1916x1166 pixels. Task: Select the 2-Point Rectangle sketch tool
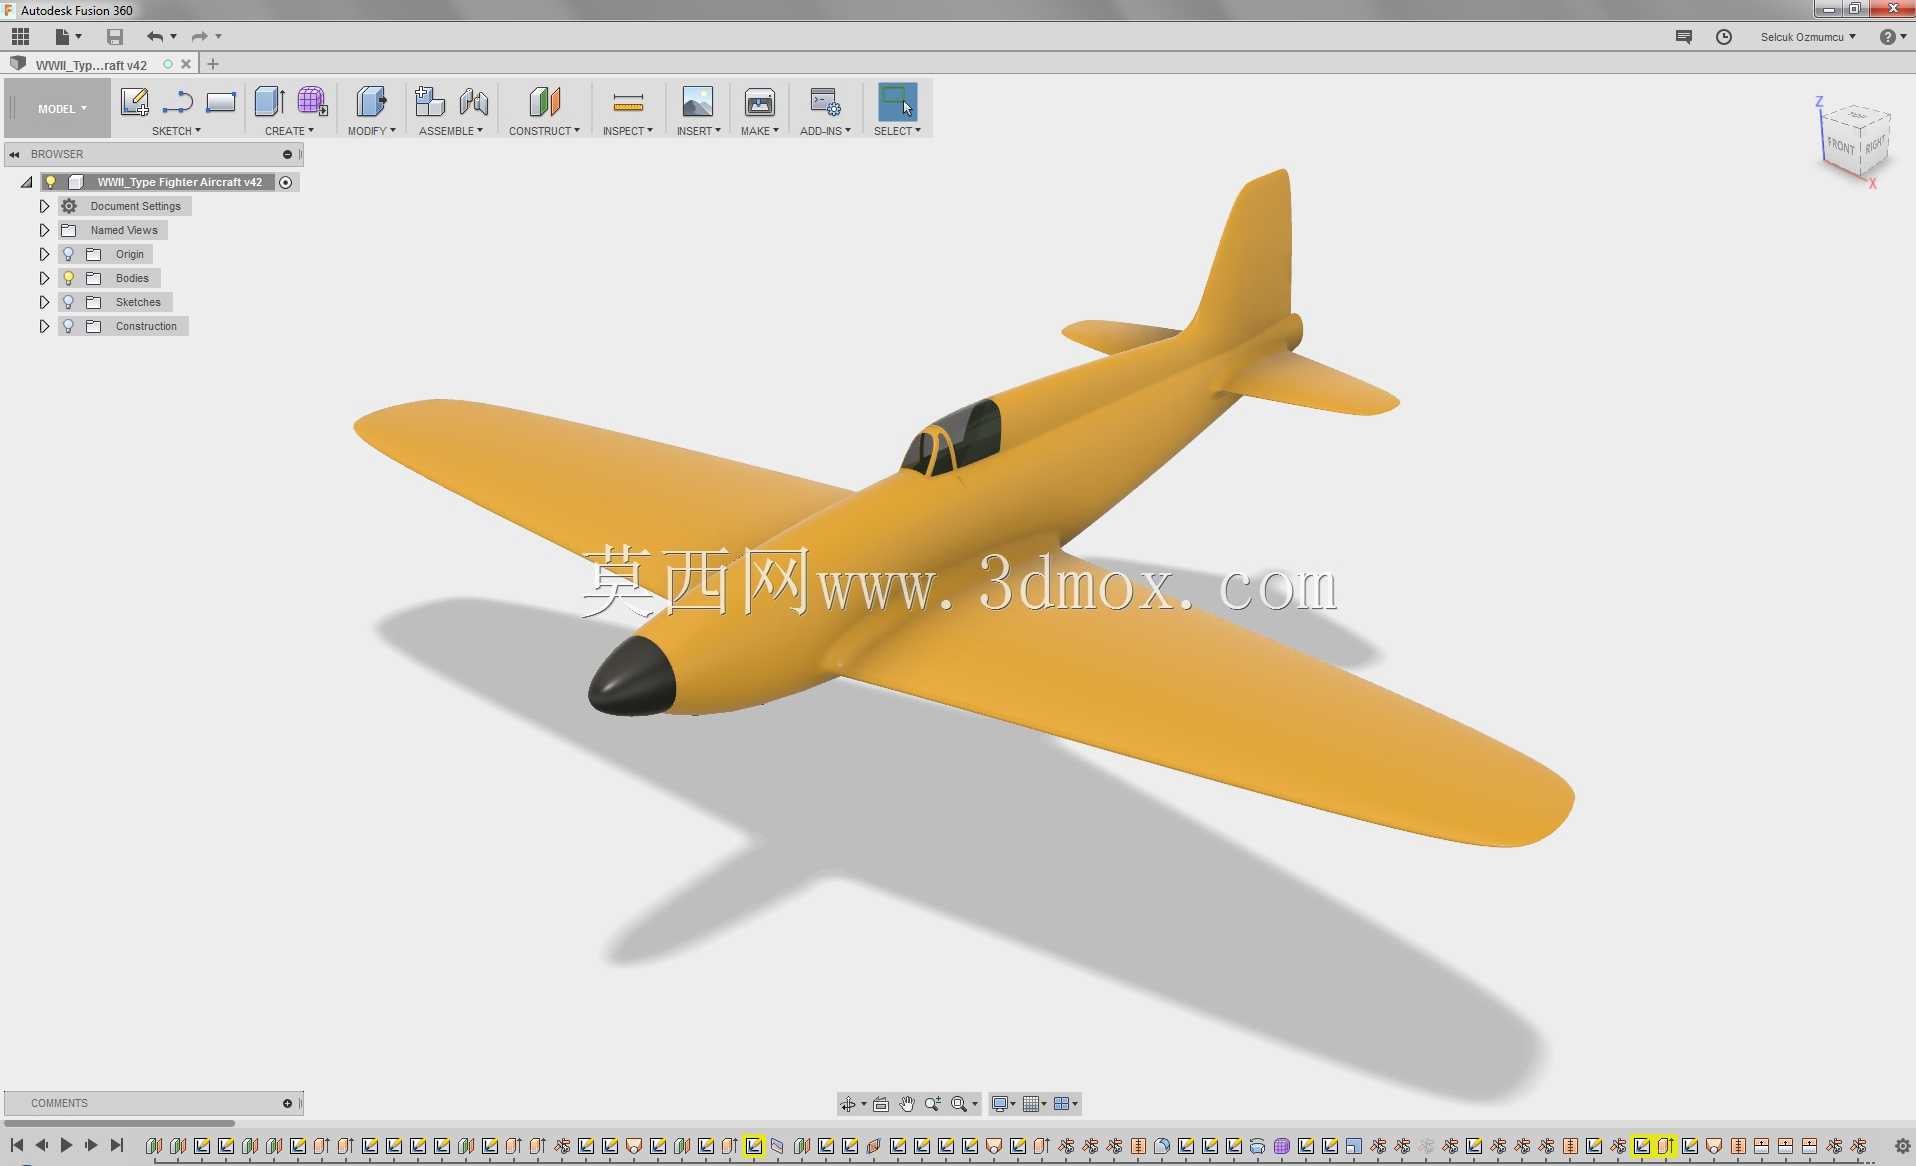coord(220,102)
